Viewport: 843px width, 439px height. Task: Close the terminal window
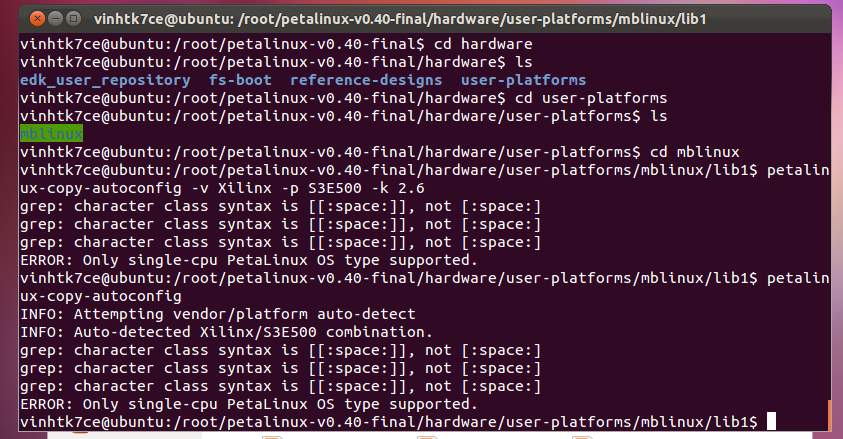(x=36, y=20)
